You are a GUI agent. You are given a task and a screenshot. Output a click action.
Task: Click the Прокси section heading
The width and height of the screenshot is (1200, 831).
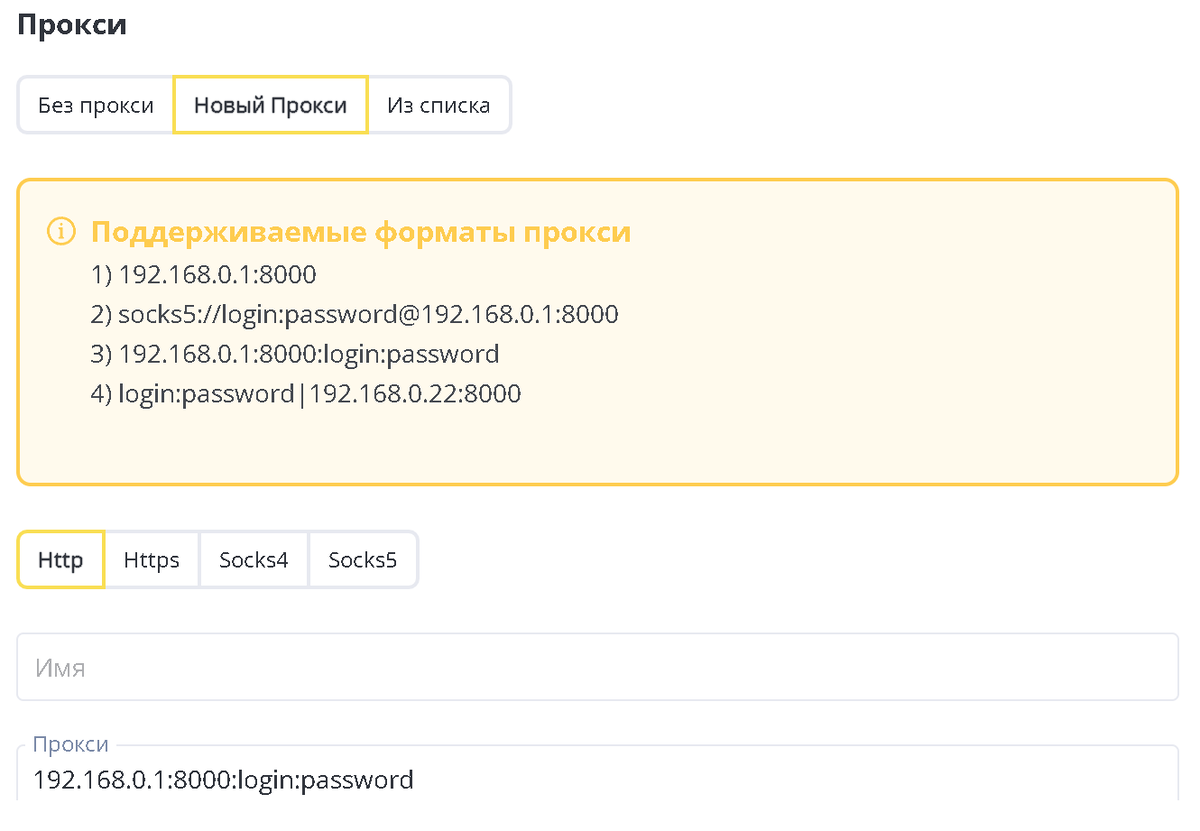pyautogui.click(x=72, y=24)
